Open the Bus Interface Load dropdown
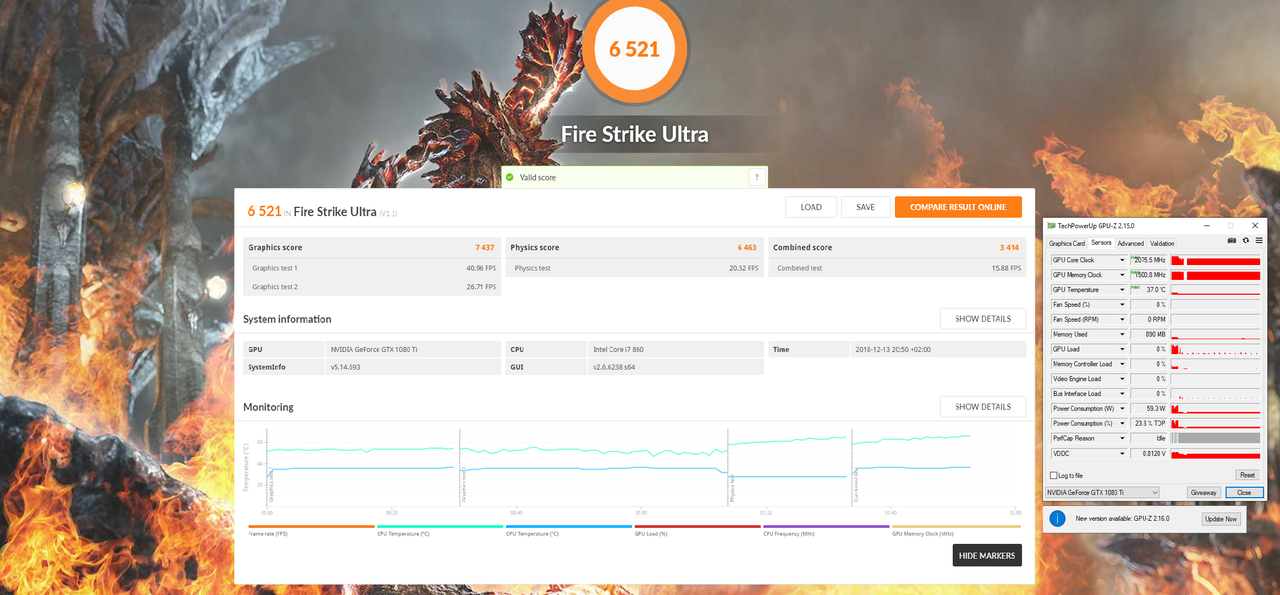Viewport: 1280px width, 595px height. (x=1122, y=394)
